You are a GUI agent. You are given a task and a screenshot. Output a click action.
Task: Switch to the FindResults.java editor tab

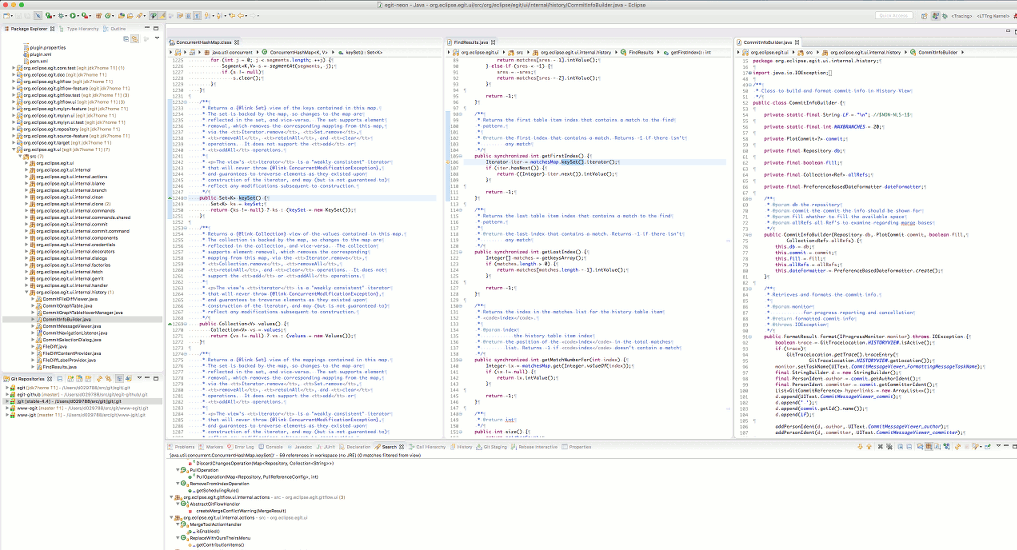coord(472,41)
